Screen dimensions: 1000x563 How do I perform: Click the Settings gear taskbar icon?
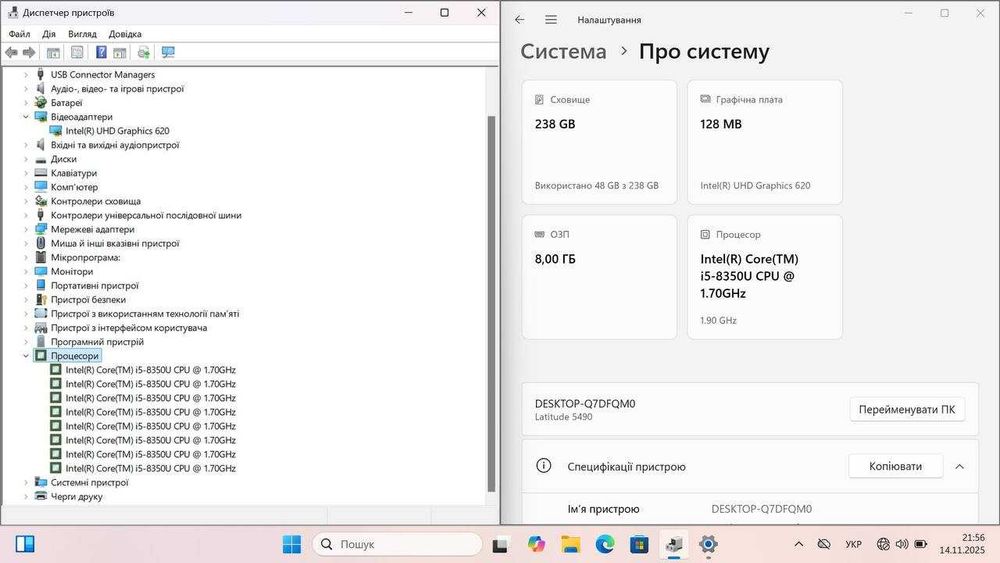[708, 544]
